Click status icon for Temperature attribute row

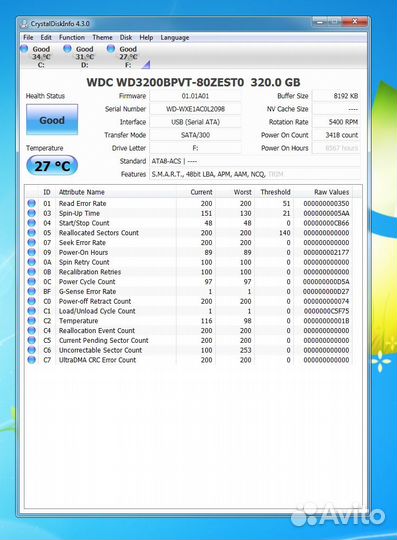pyautogui.click(x=31, y=321)
